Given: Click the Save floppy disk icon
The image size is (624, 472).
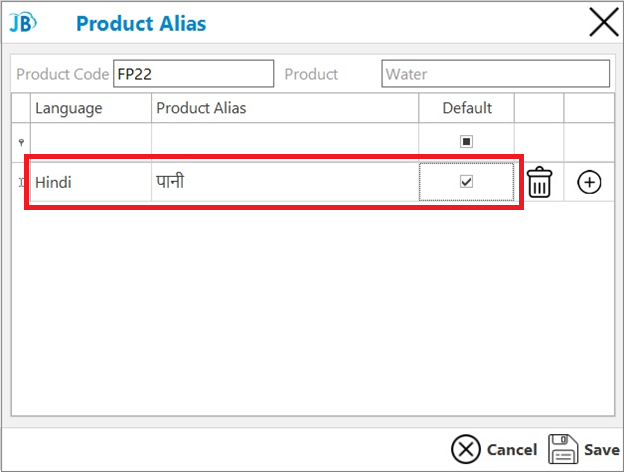Looking at the screenshot, I should (x=563, y=449).
